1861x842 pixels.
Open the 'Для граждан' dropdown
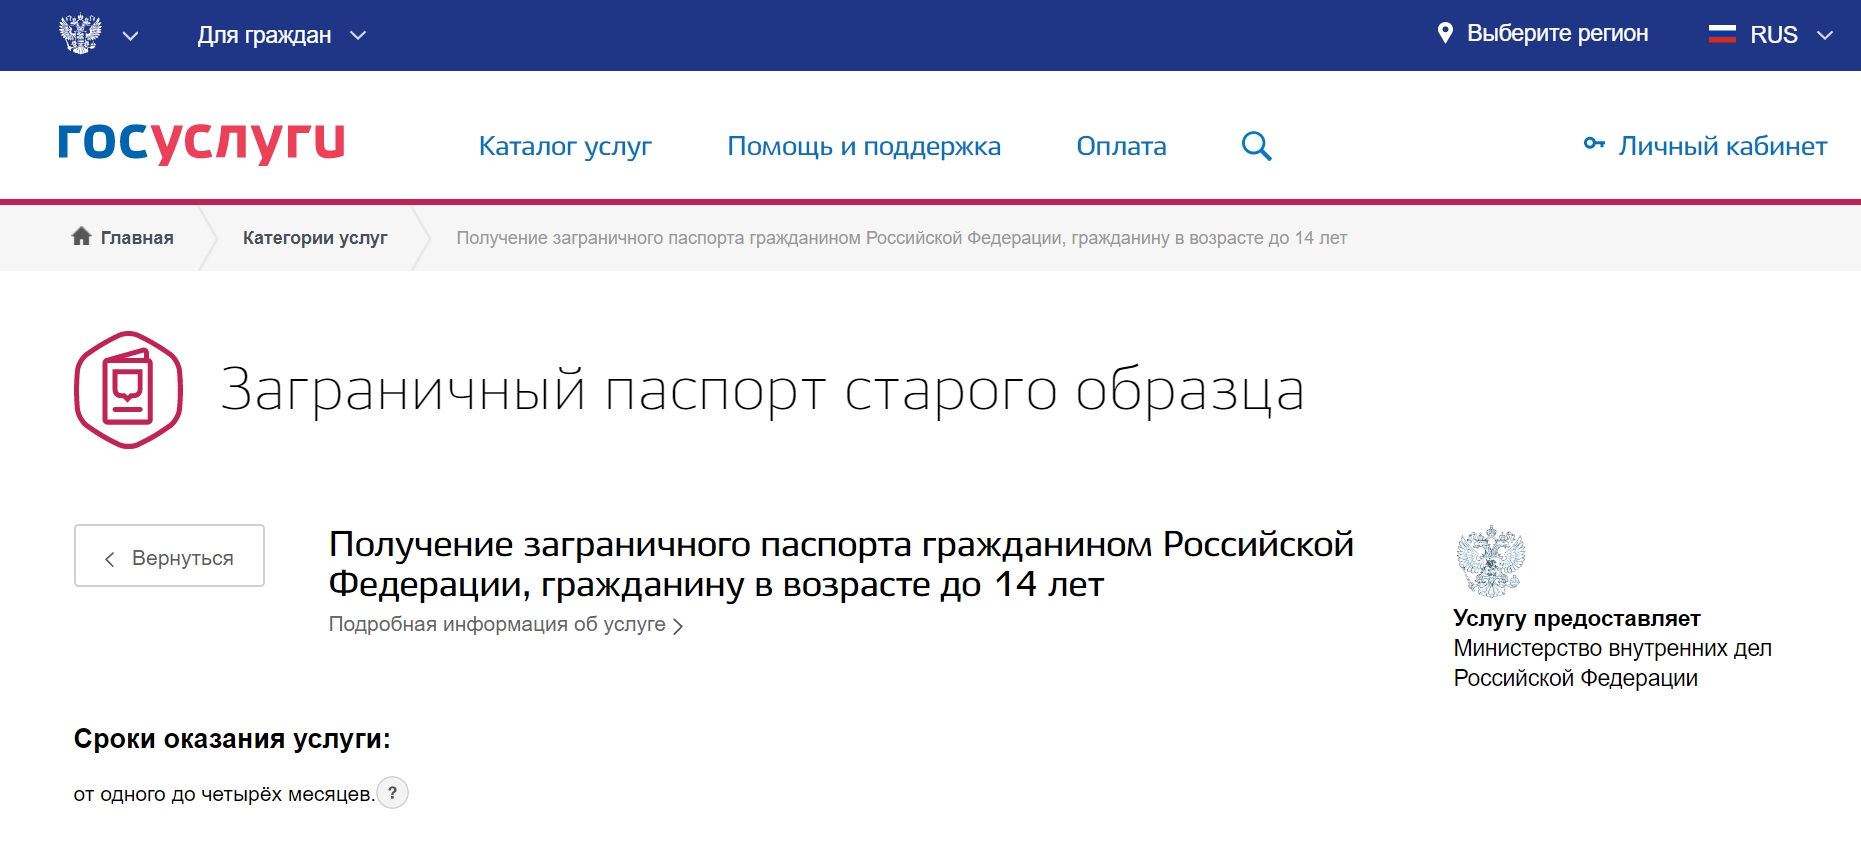pyautogui.click(x=282, y=35)
